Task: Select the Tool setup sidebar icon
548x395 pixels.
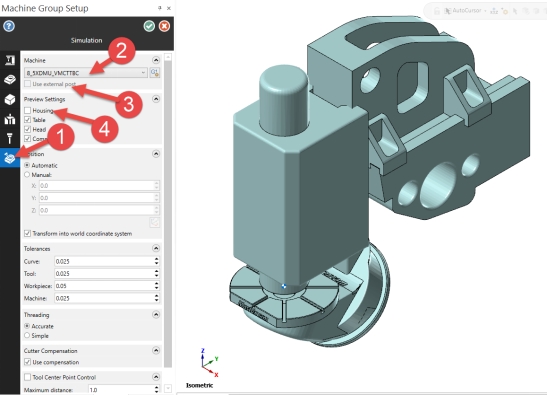Action: (9, 139)
